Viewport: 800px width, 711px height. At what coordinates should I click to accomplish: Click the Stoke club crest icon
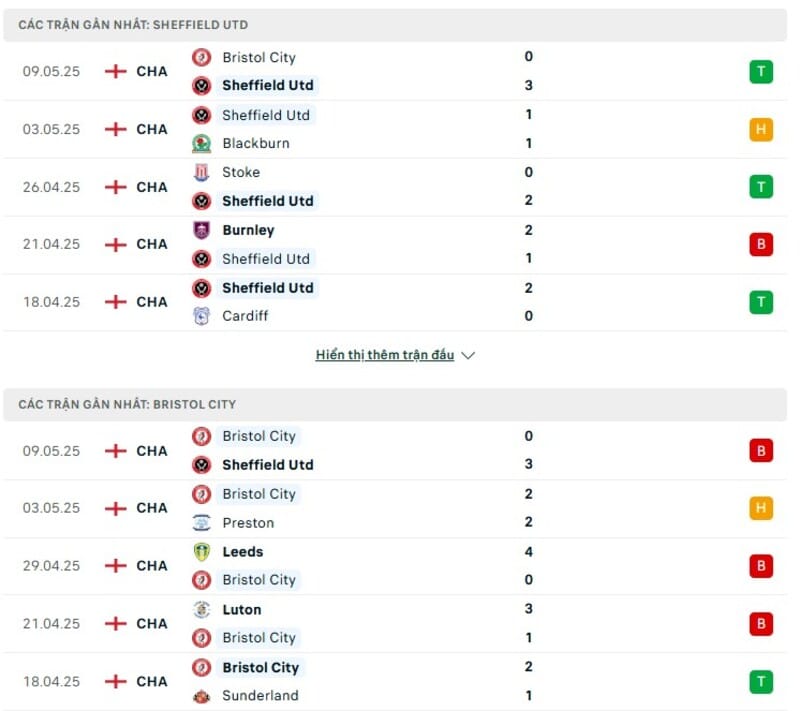click(202, 172)
